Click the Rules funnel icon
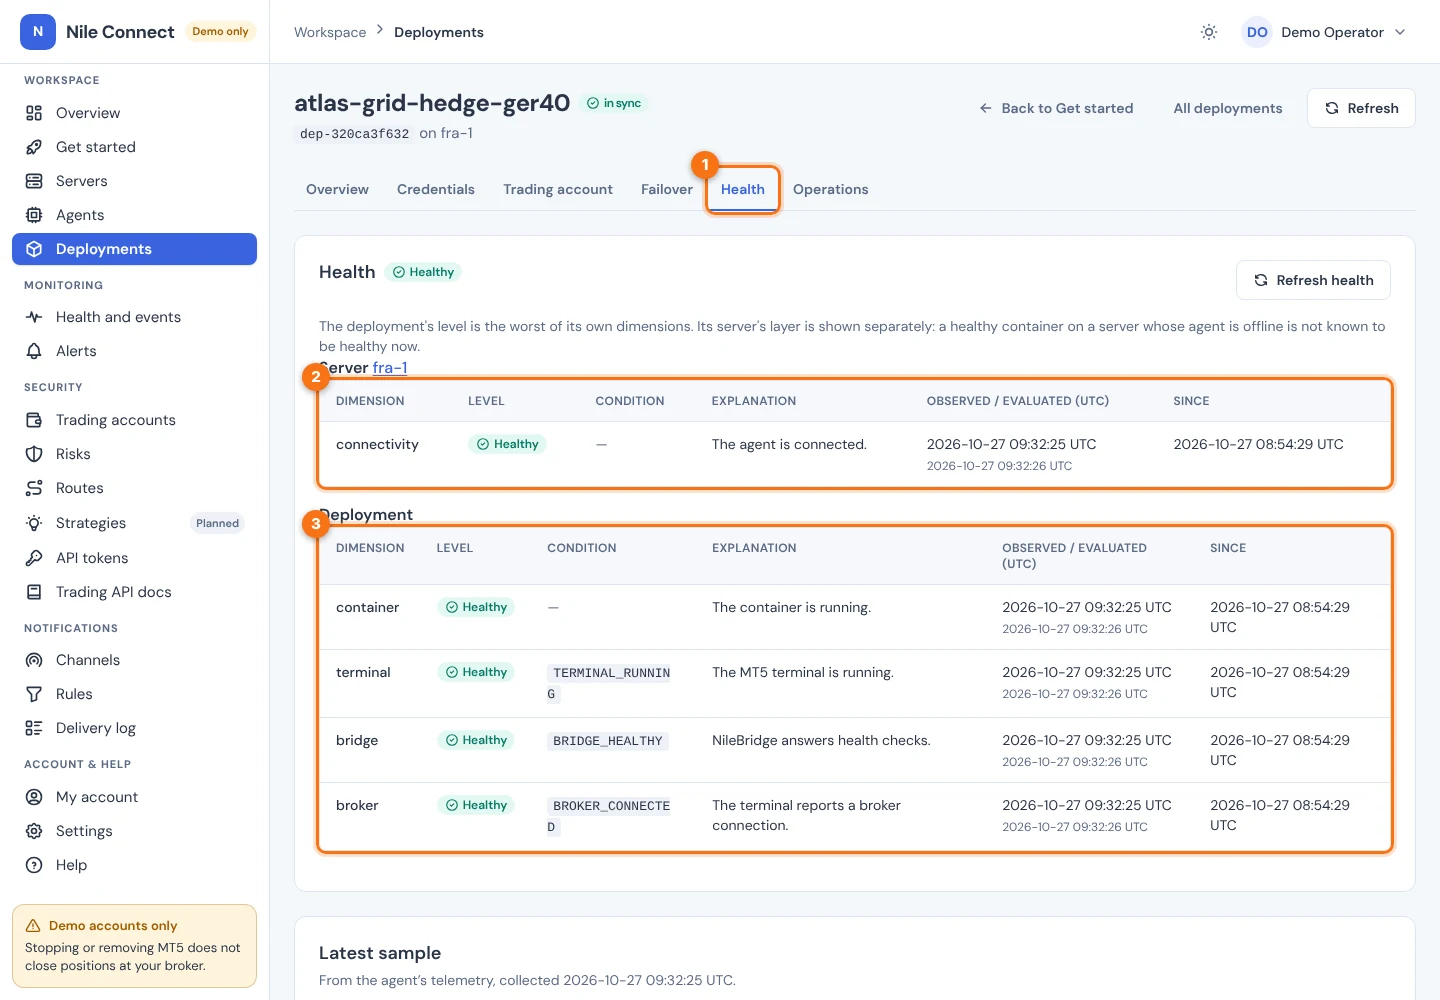This screenshot has width=1440, height=1000. click(x=34, y=694)
